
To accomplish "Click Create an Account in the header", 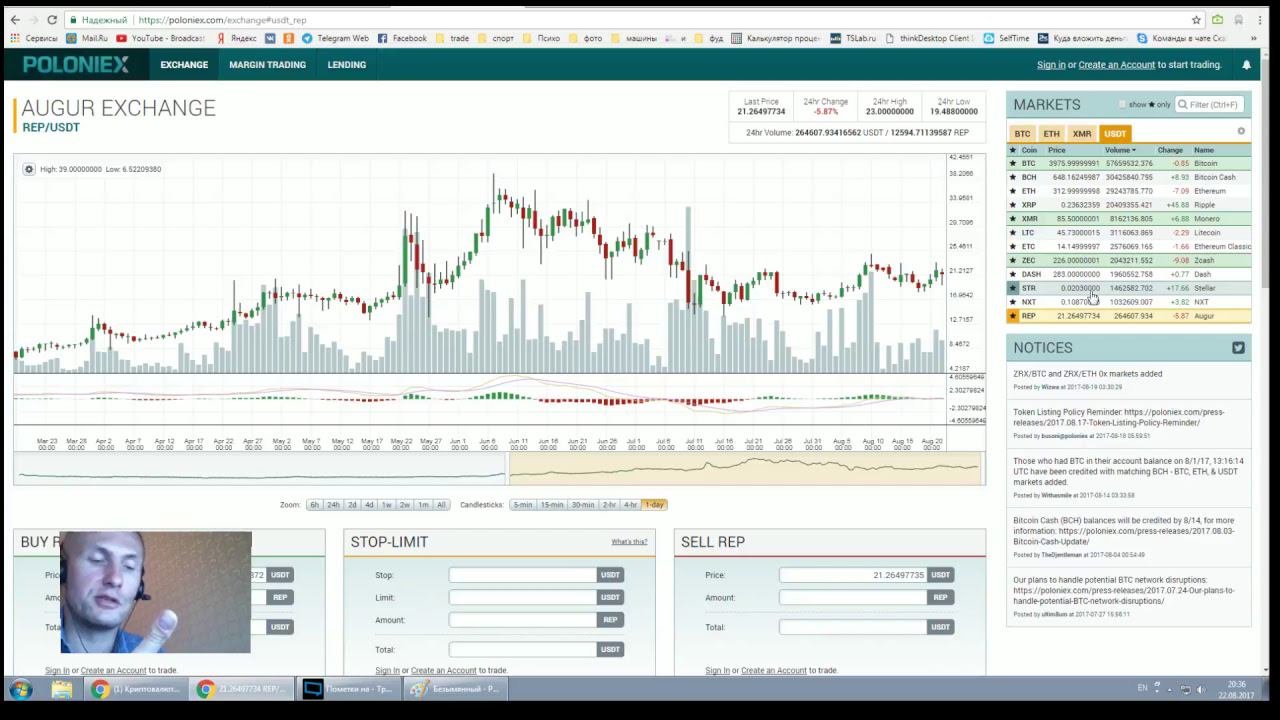I will click(1116, 65).
